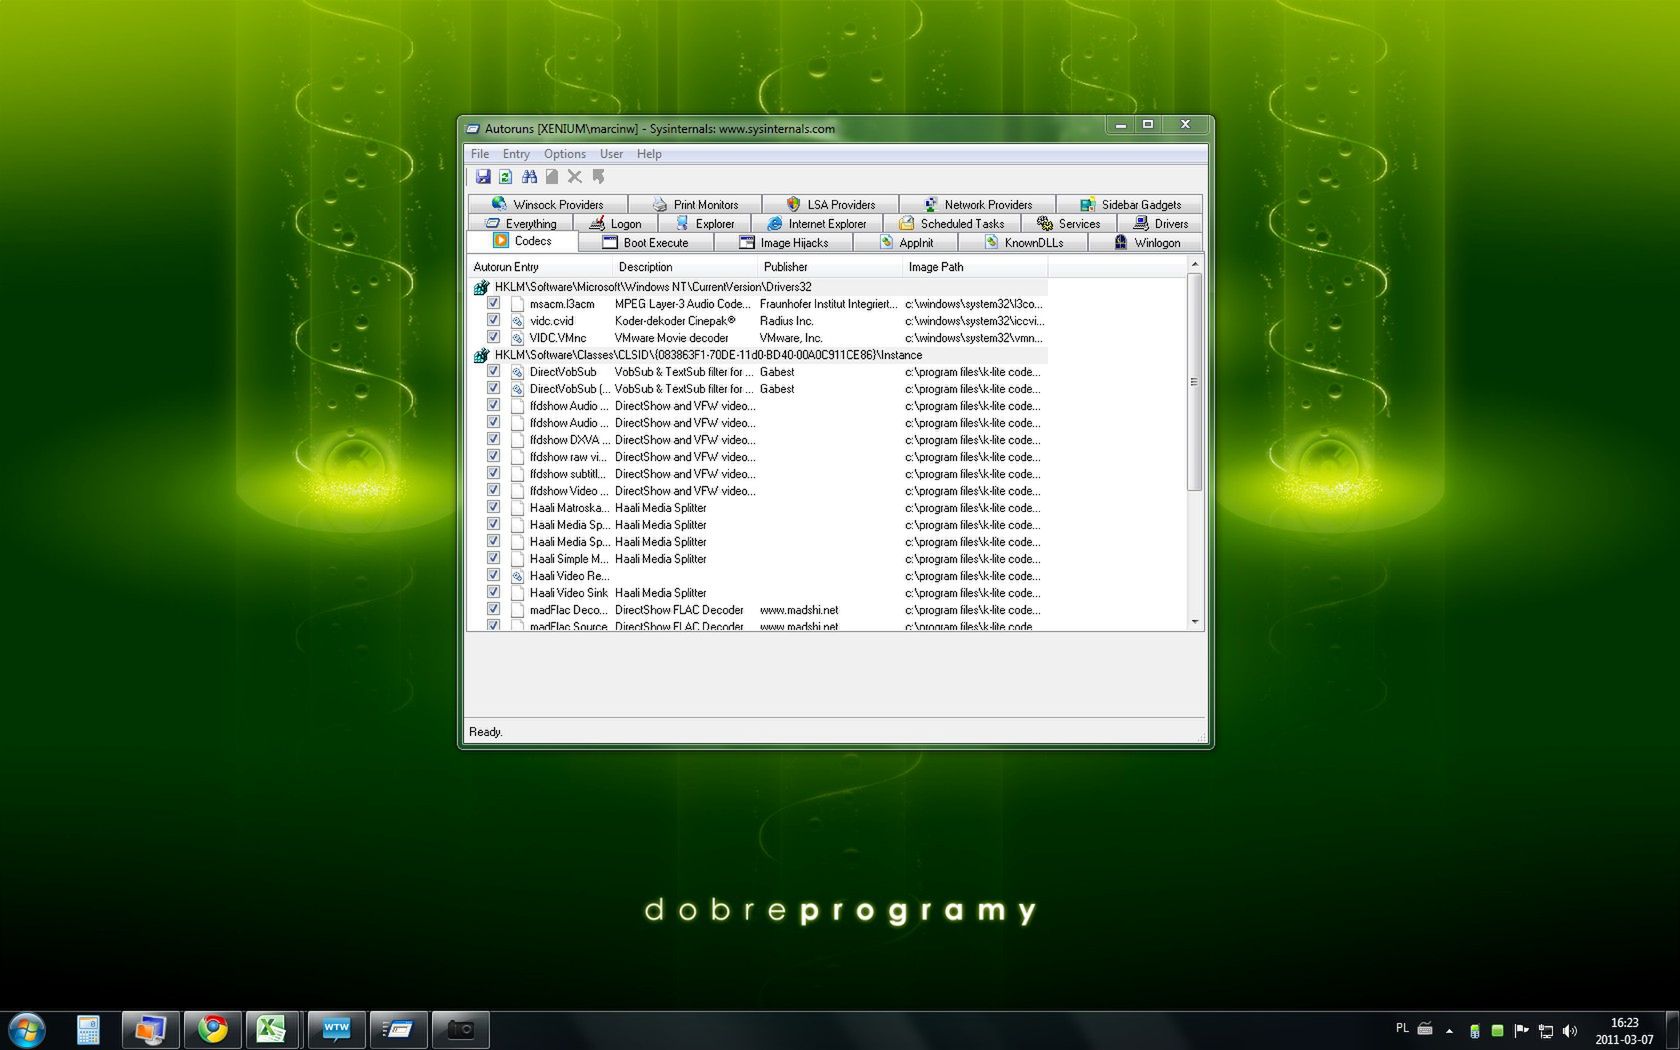Sort by Image Path column header

tap(975, 267)
